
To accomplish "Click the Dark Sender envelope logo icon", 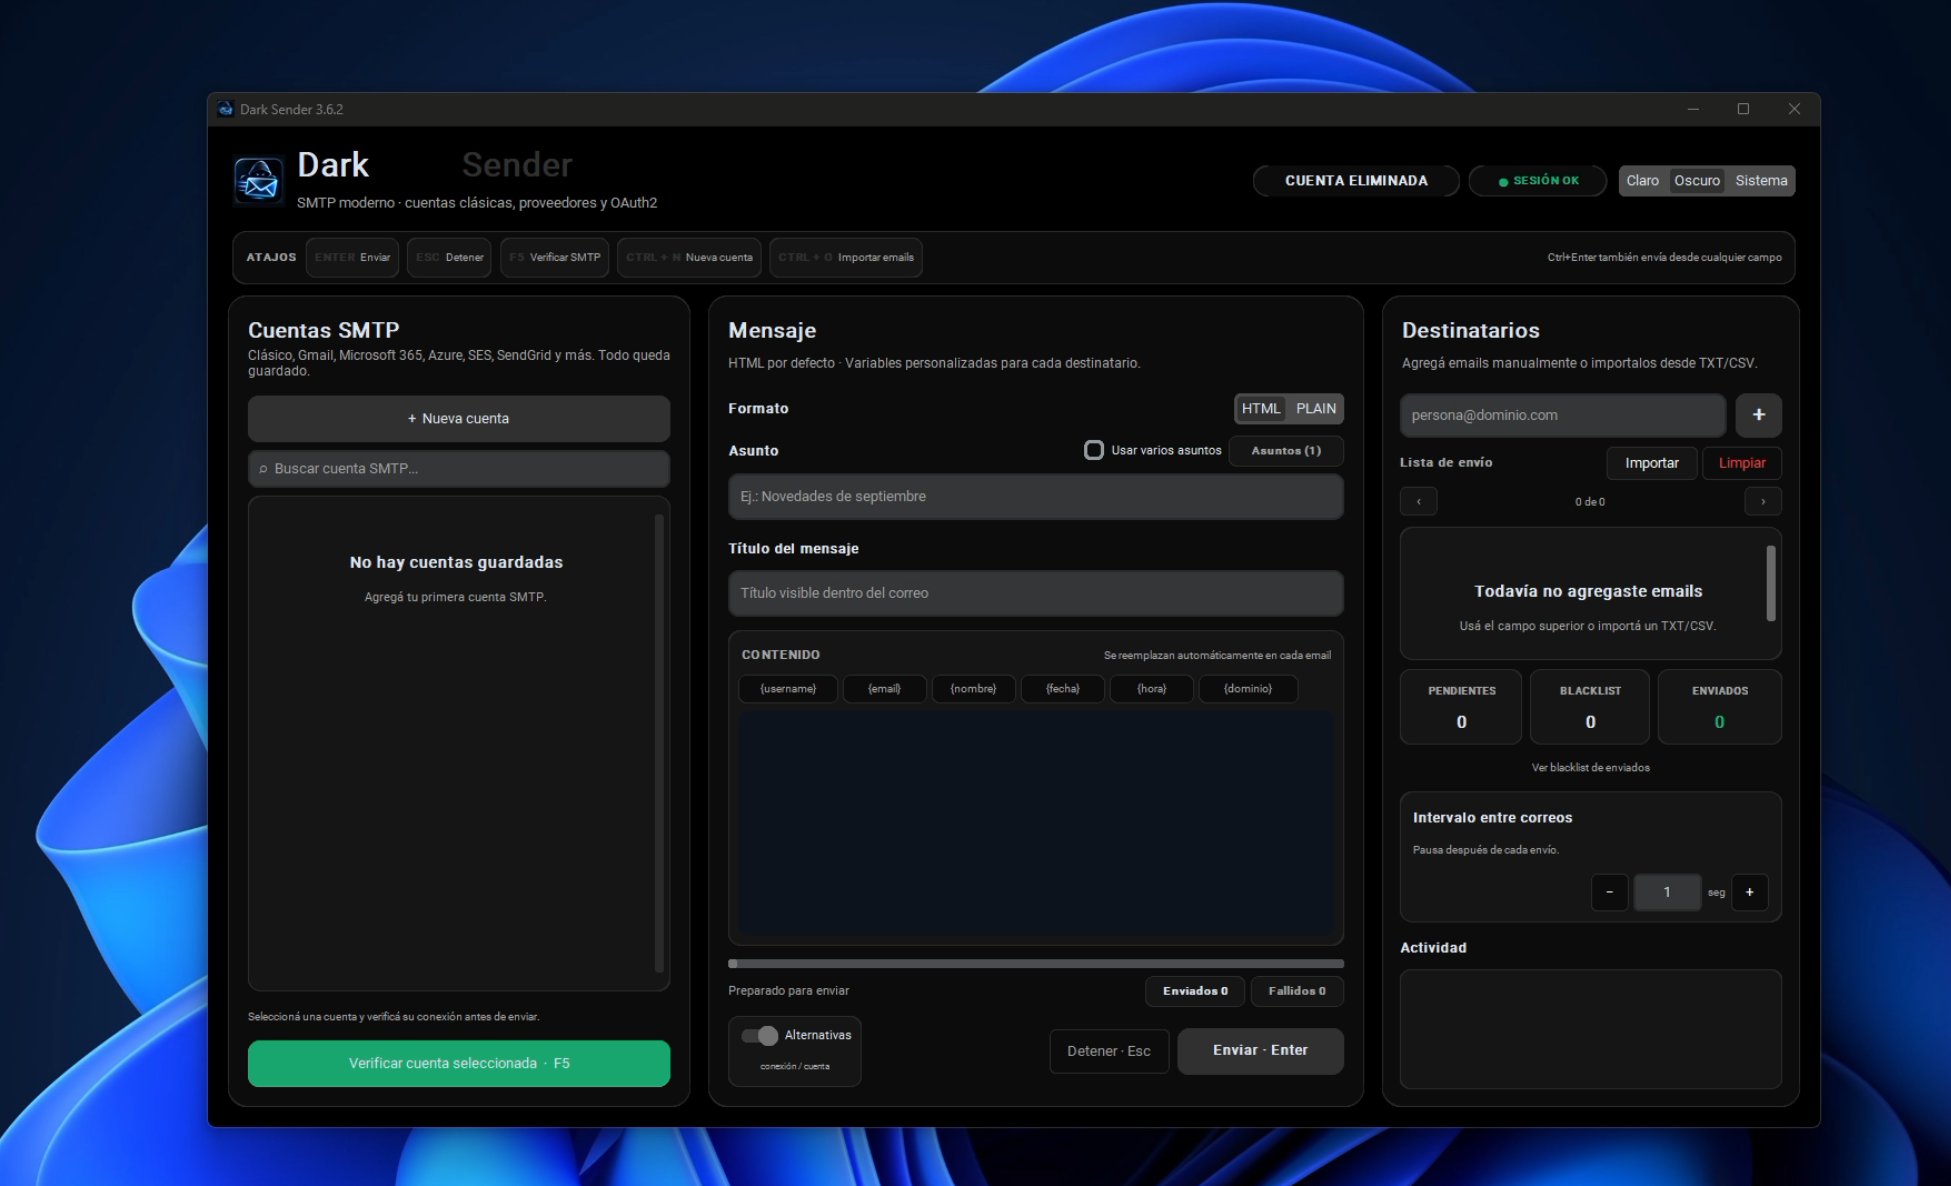I will (x=258, y=181).
